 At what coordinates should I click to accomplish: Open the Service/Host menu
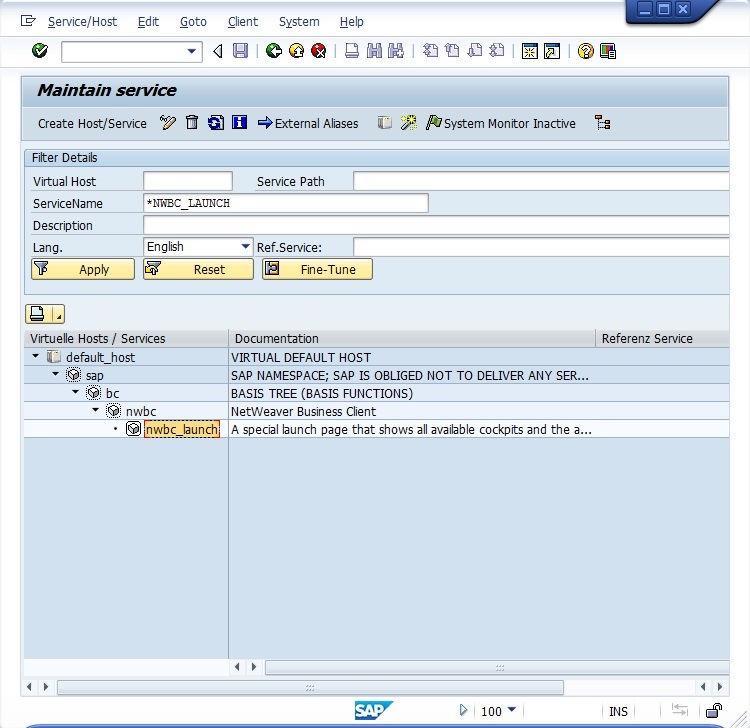[x=82, y=22]
